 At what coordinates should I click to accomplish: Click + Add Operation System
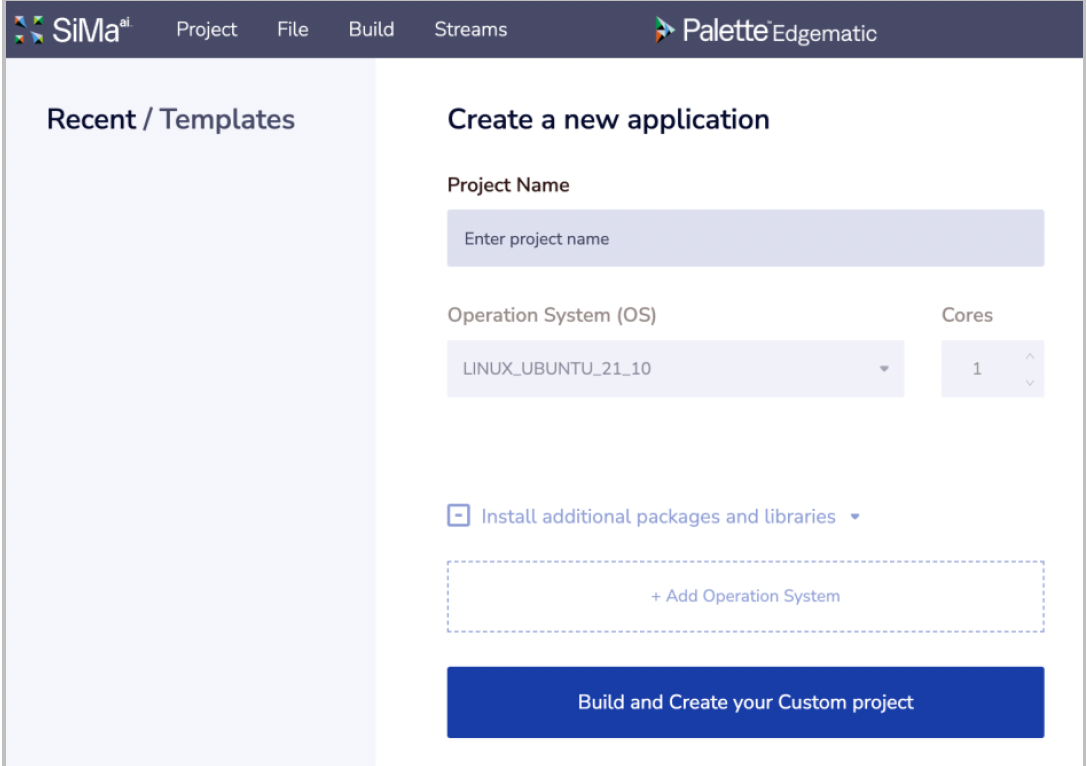pyautogui.click(x=745, y=596)
